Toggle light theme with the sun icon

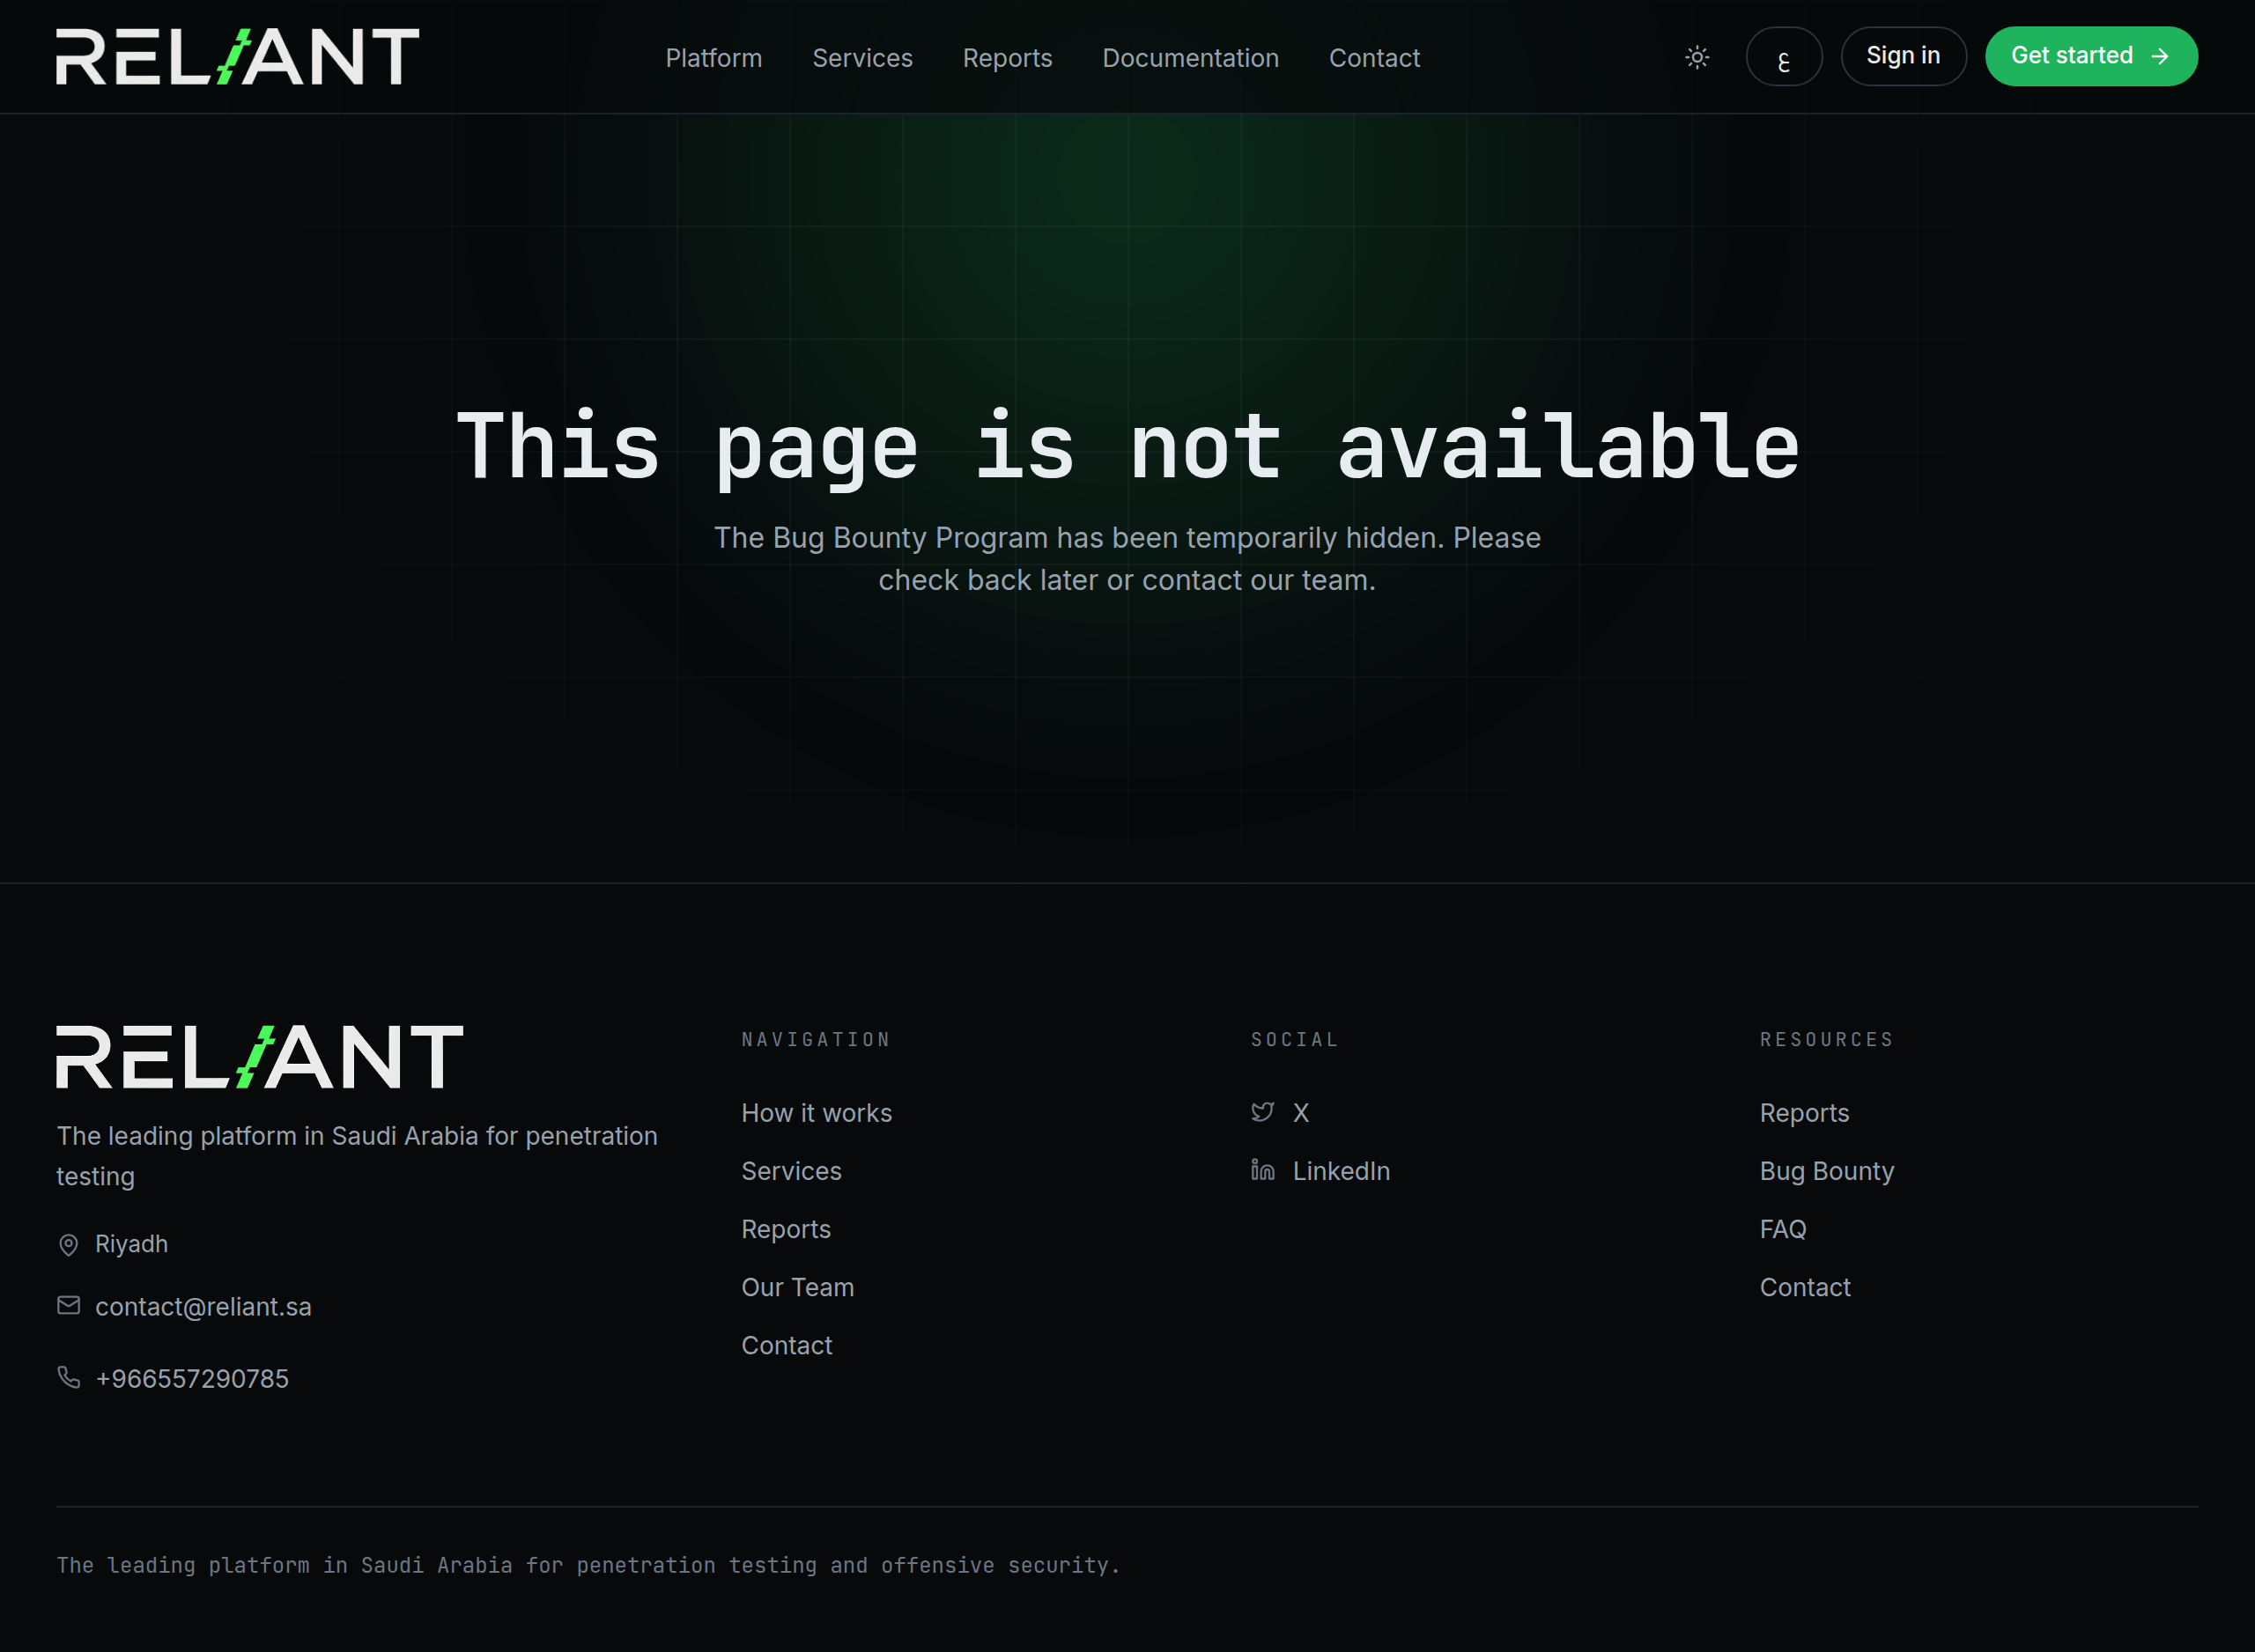pos(1697,57)
